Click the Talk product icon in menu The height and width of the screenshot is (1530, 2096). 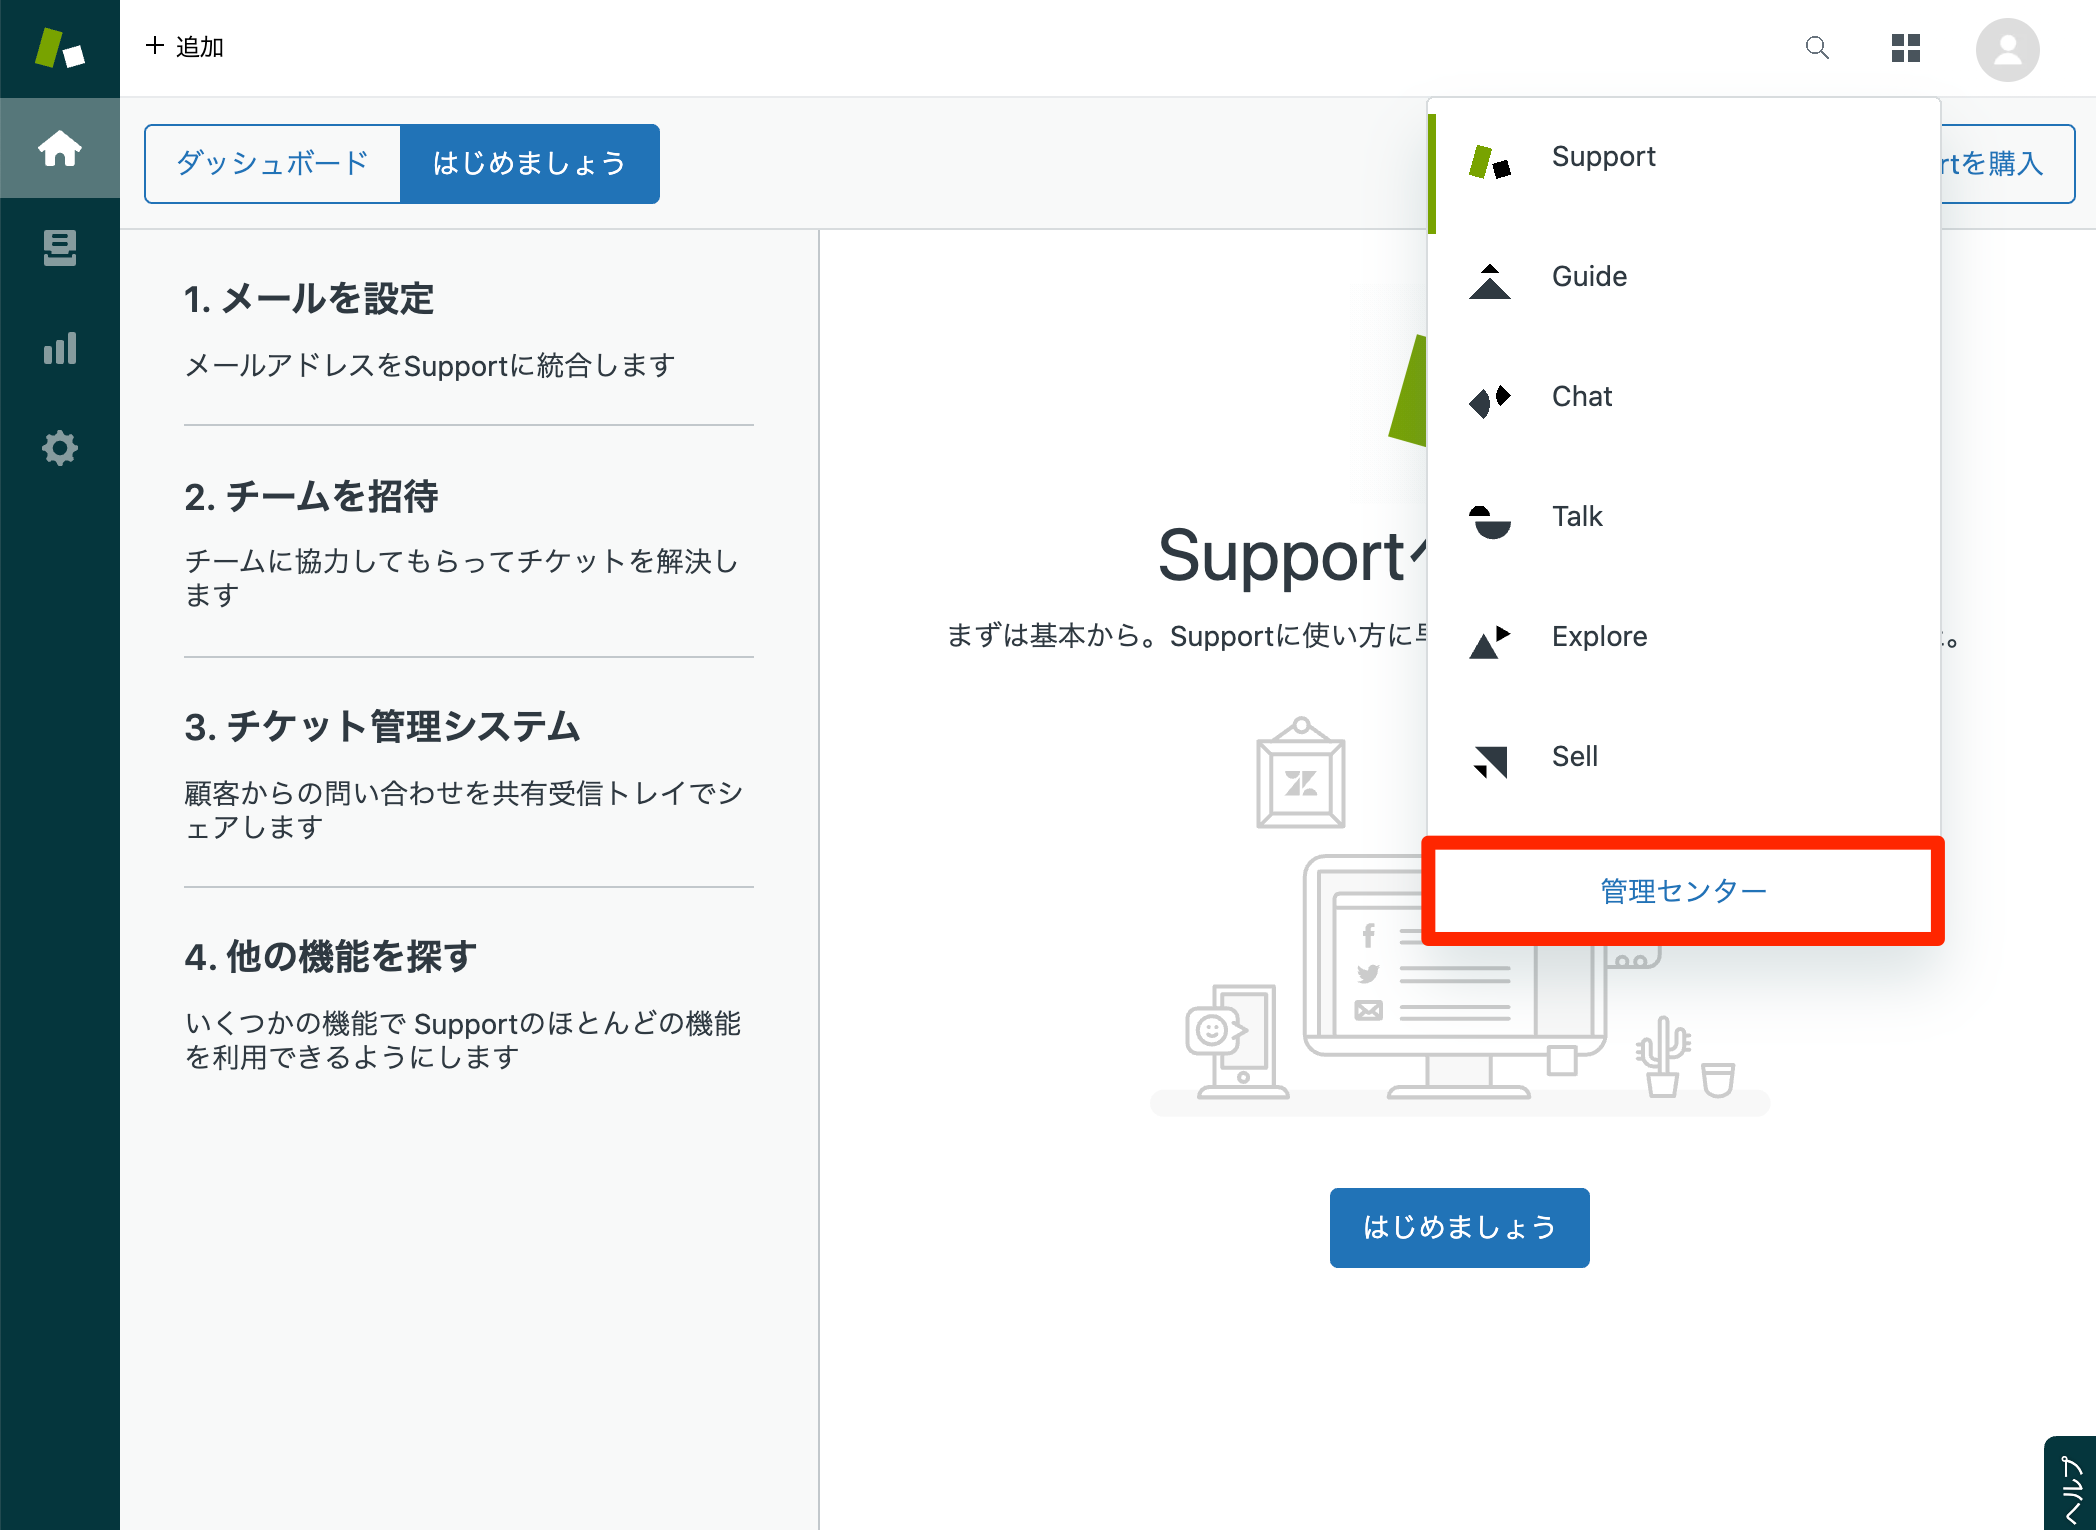(1490, 521)
